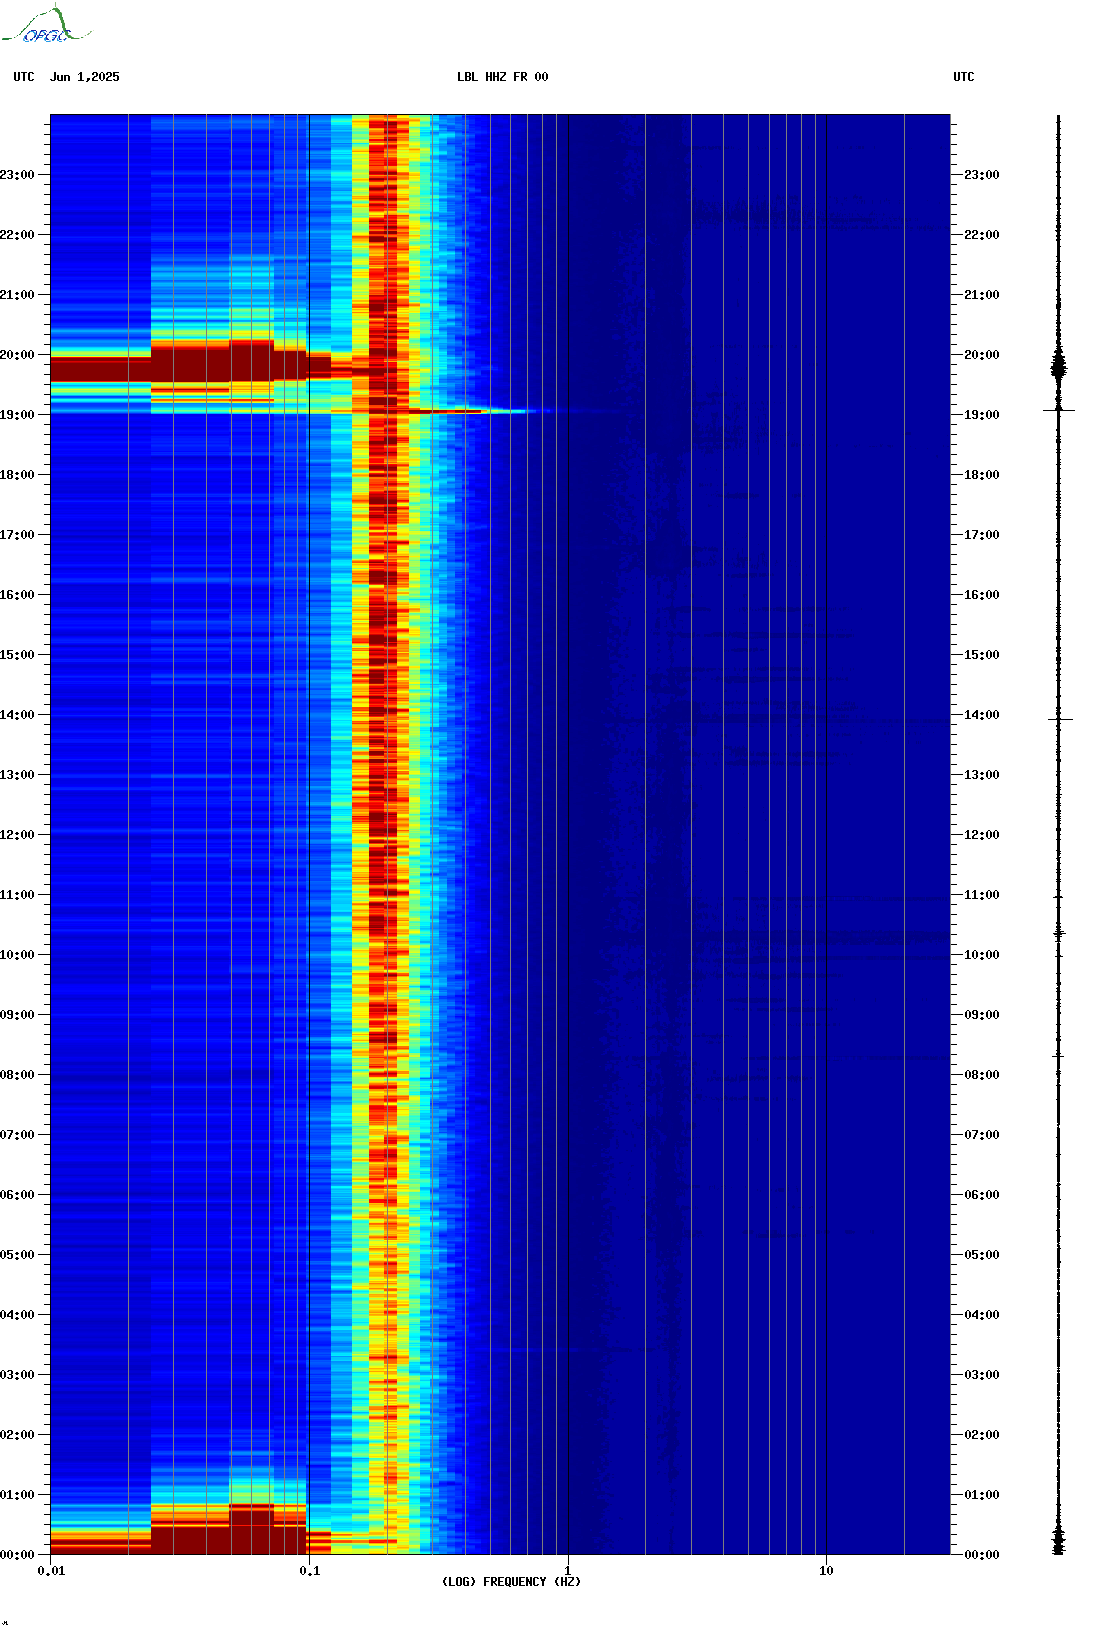Click the right axis '20:00' time label
This screenshot has width=1102, height=1634.
coord(982,355)
